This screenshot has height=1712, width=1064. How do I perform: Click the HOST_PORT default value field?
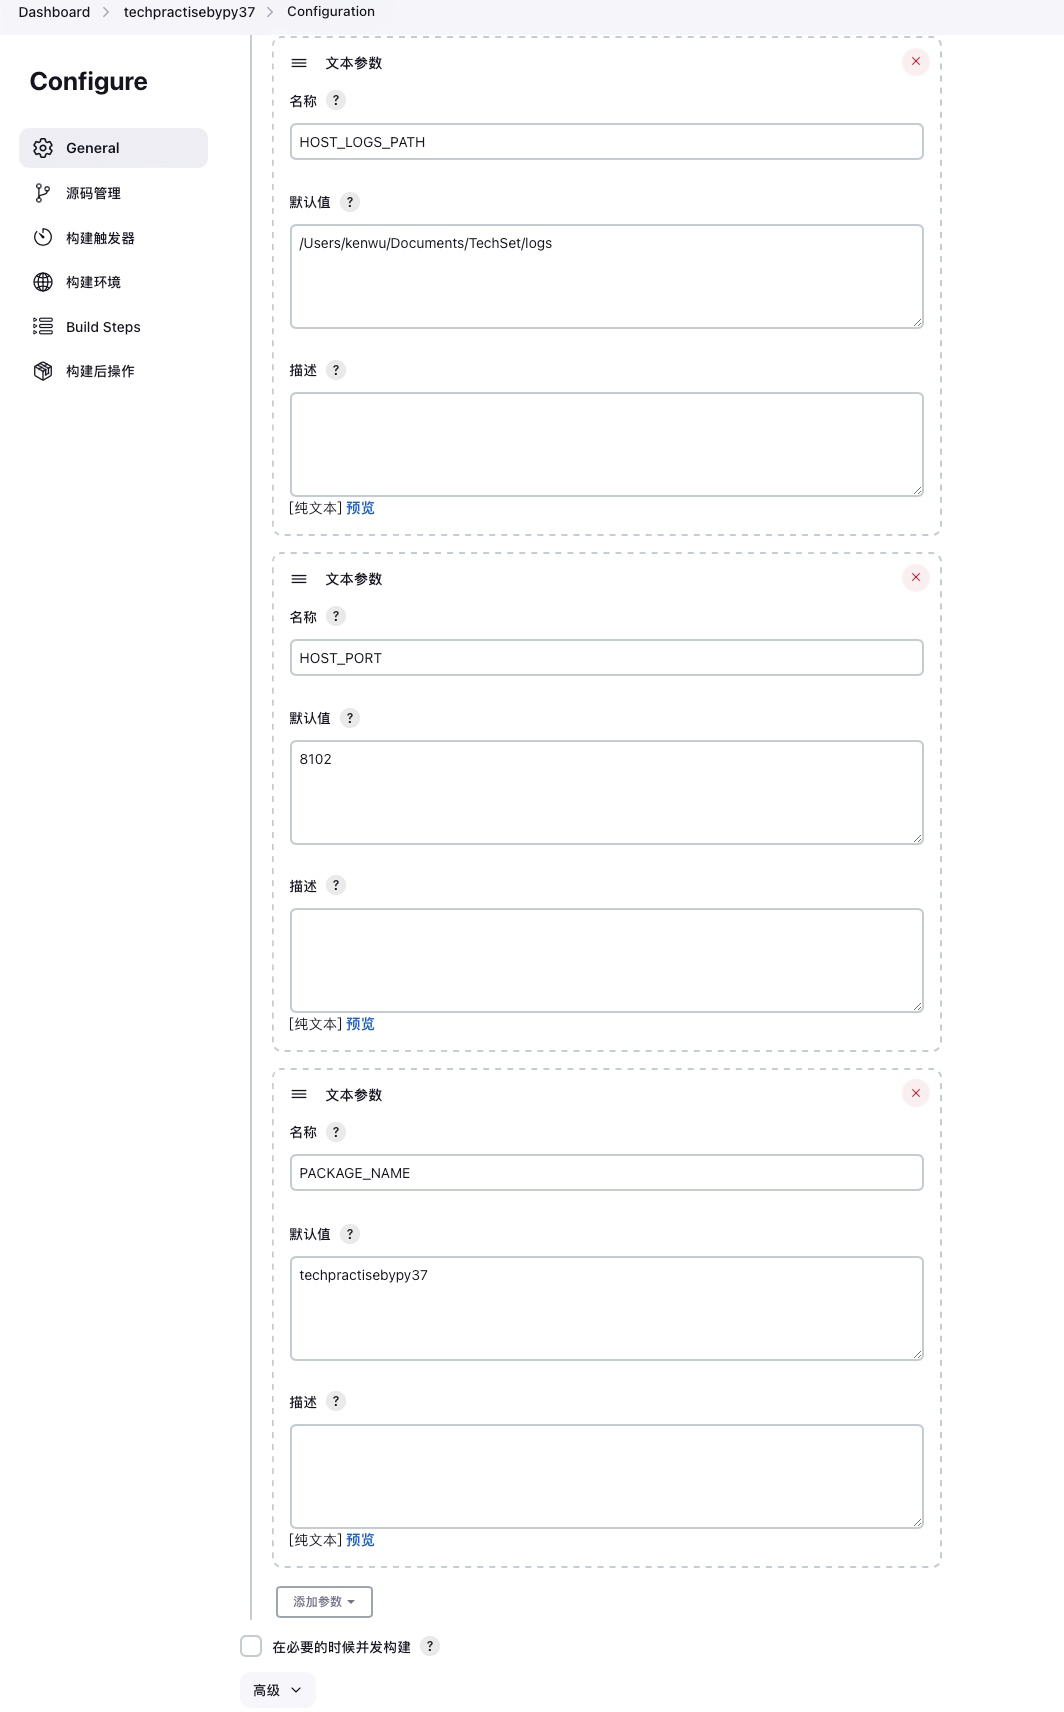(x=606, y=792)
